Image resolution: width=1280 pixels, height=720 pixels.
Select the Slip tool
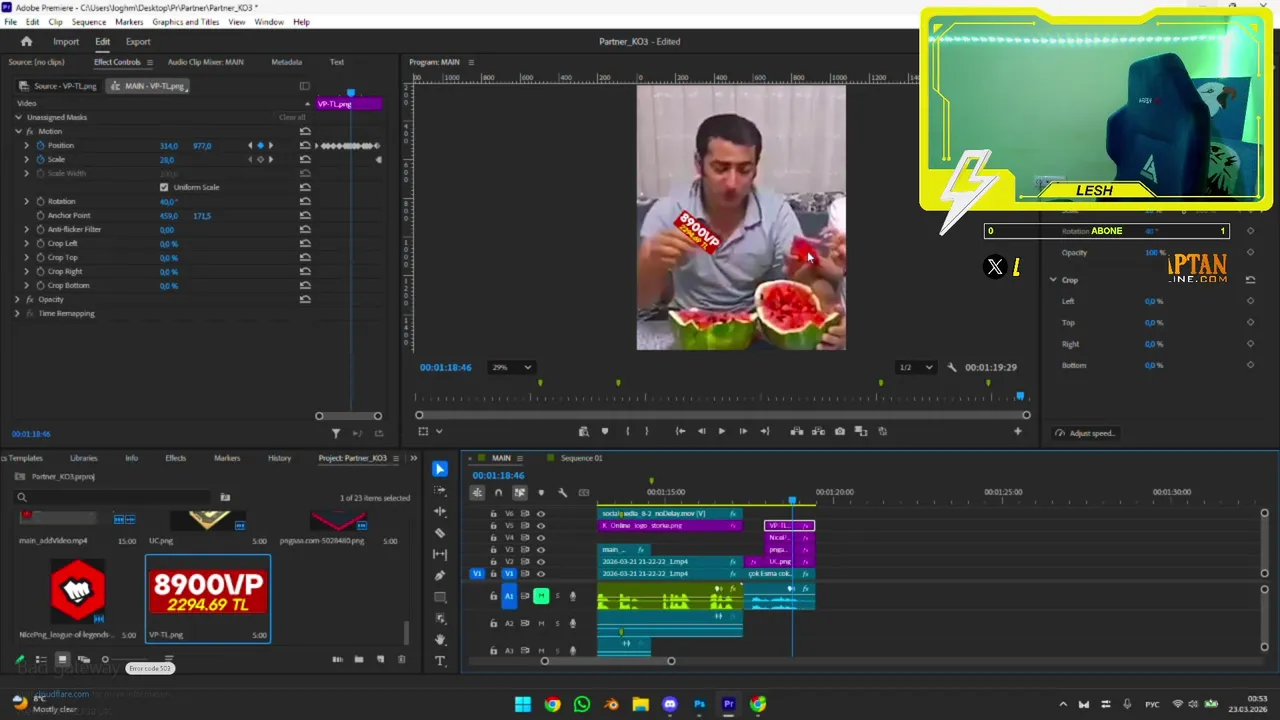(440, 554)
